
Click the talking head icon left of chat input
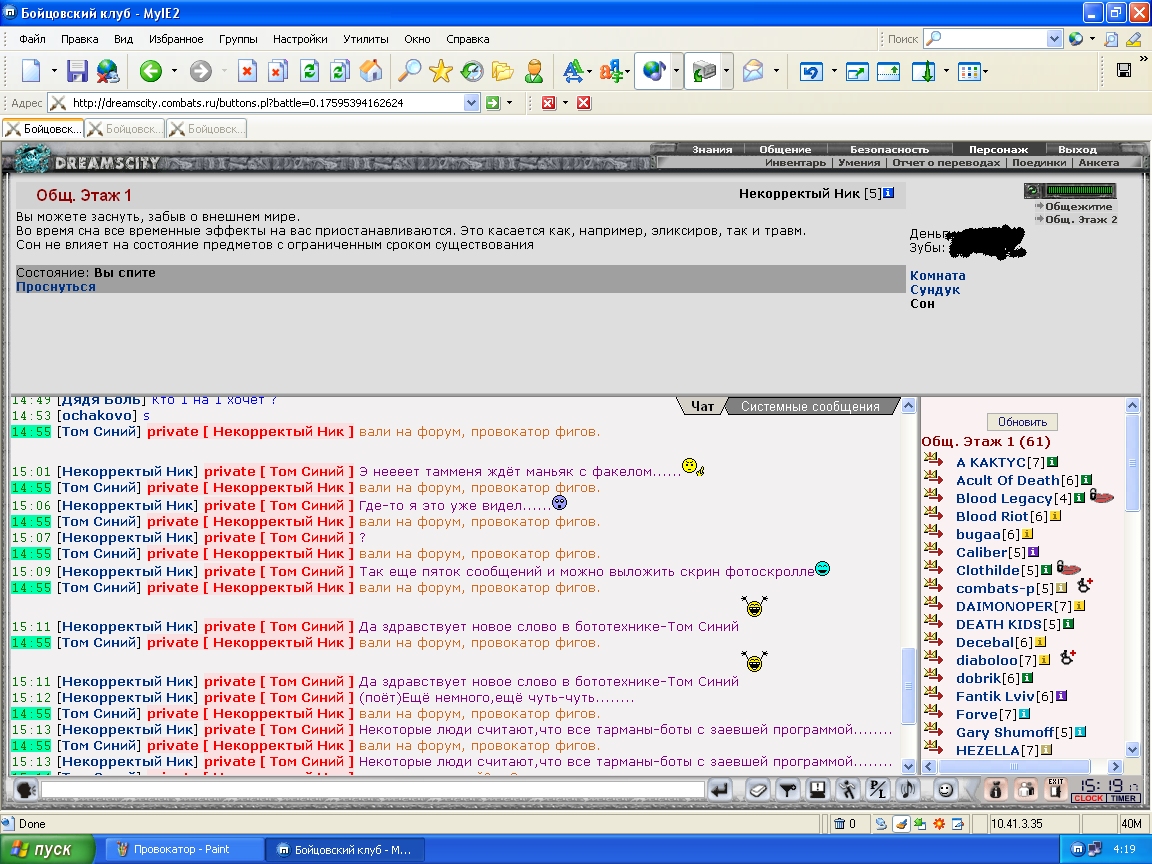pyautogui.click(x=26, y=790)
